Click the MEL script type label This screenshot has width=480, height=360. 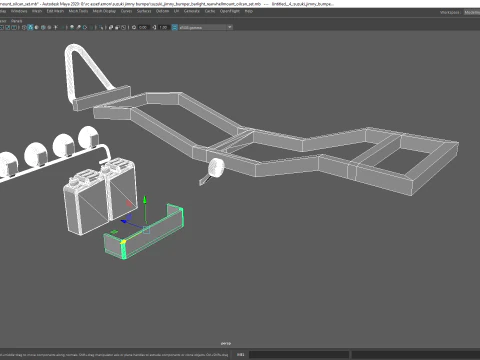[x=240, y=354]
